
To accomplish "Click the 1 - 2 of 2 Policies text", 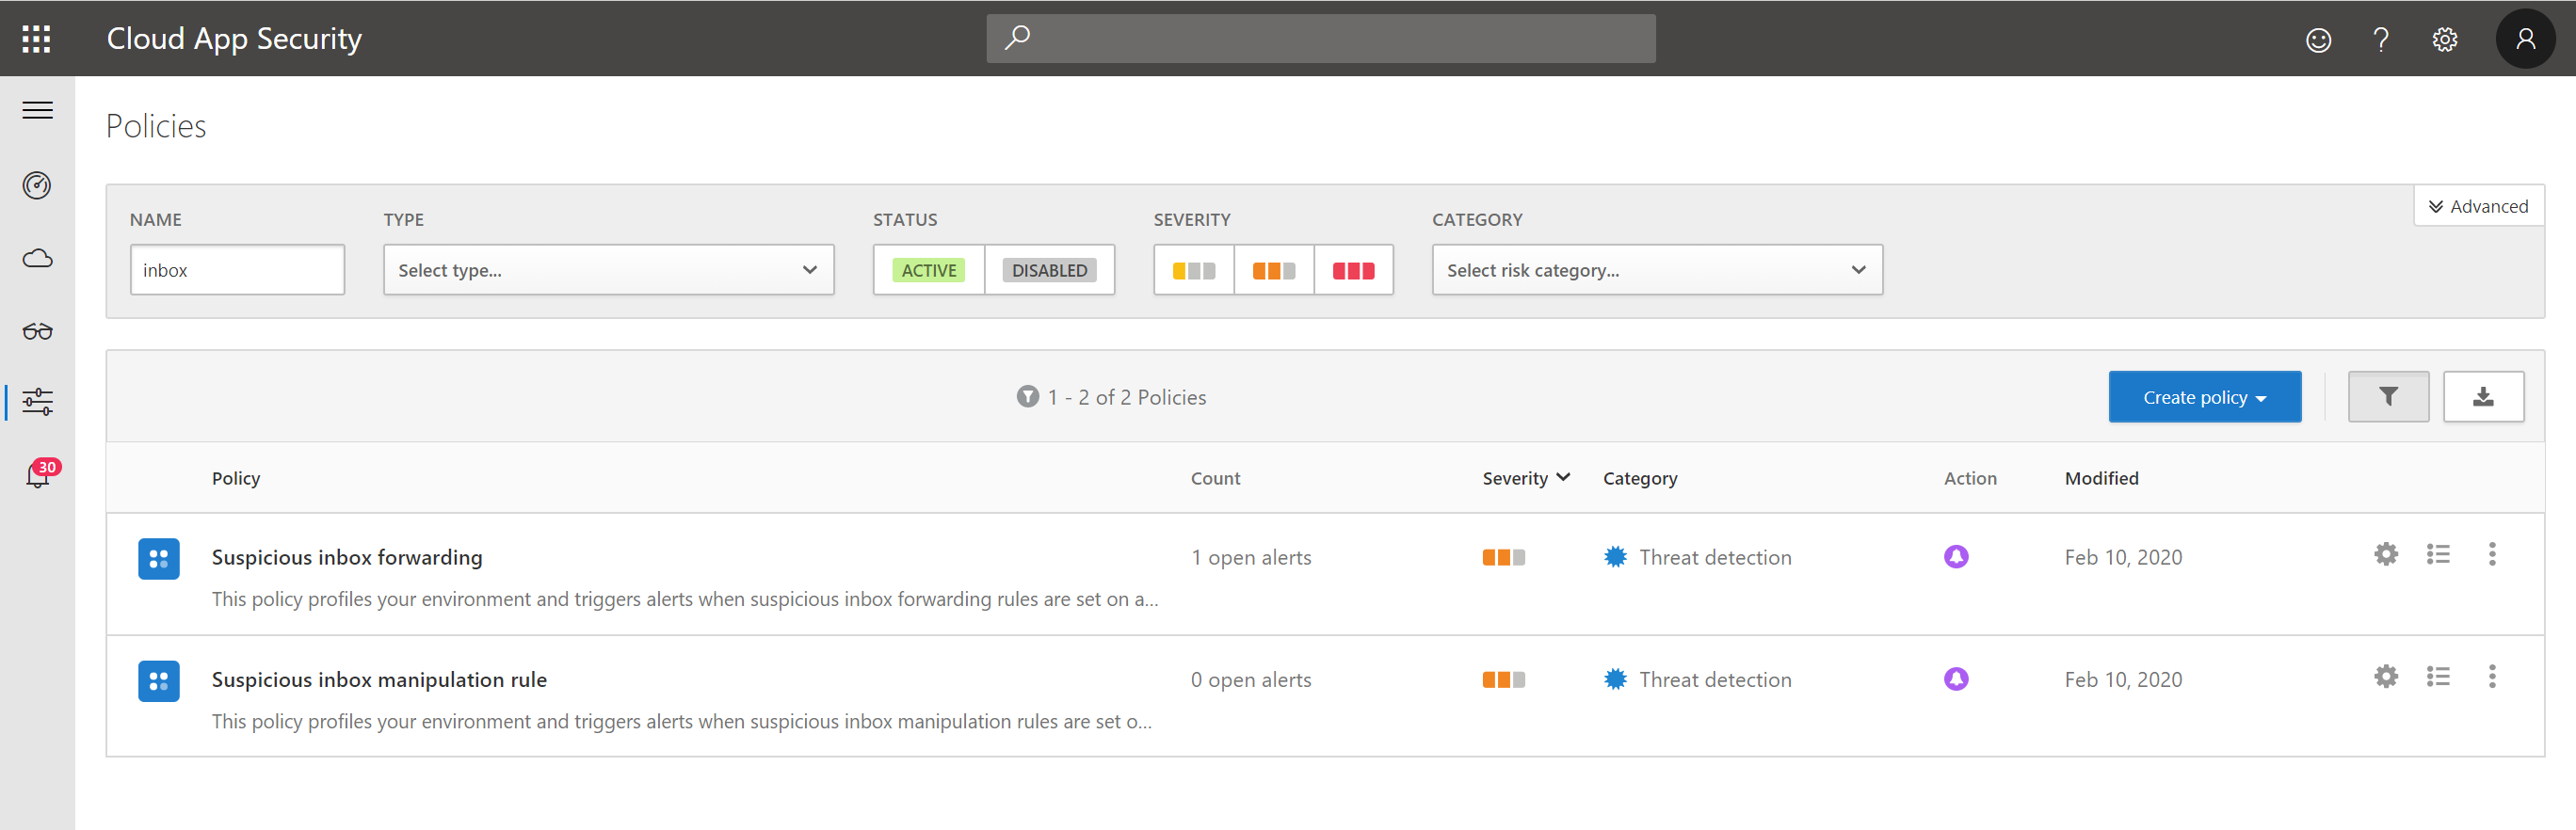I will pos(1126,397).
